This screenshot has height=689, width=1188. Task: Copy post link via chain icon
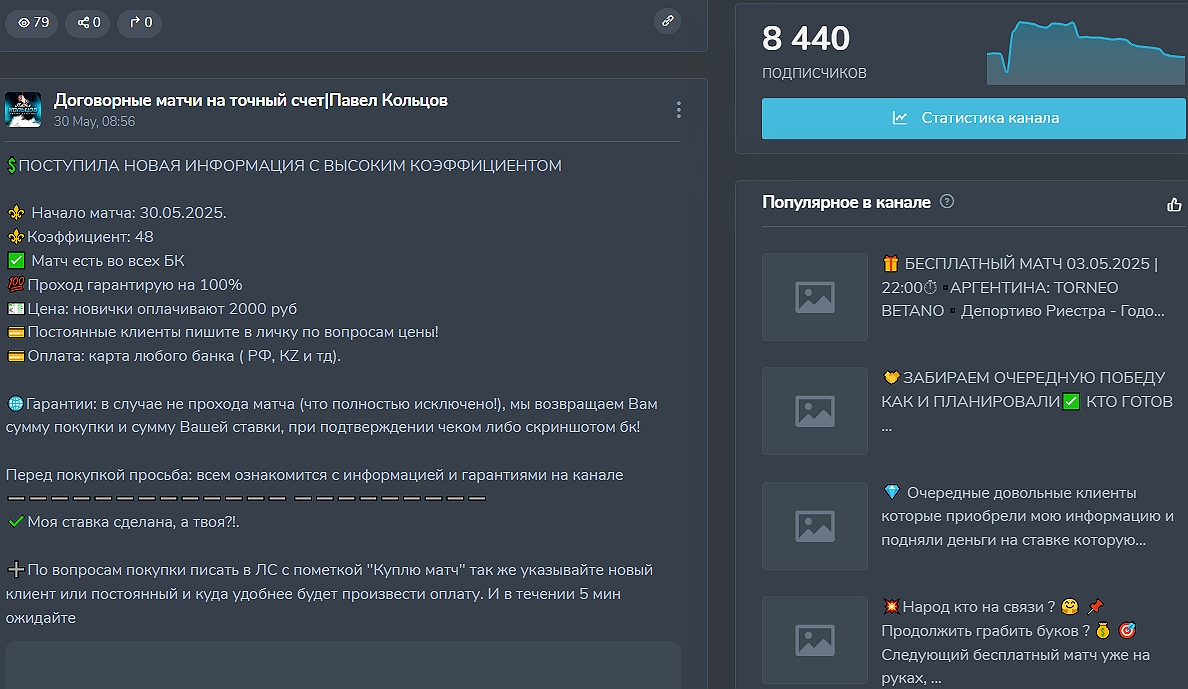pyautogui.click(x=668, y=20)
